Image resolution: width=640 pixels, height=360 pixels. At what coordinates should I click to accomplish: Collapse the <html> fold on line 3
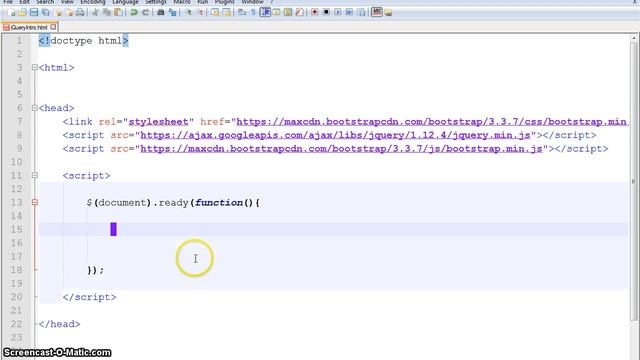point(35,67)
